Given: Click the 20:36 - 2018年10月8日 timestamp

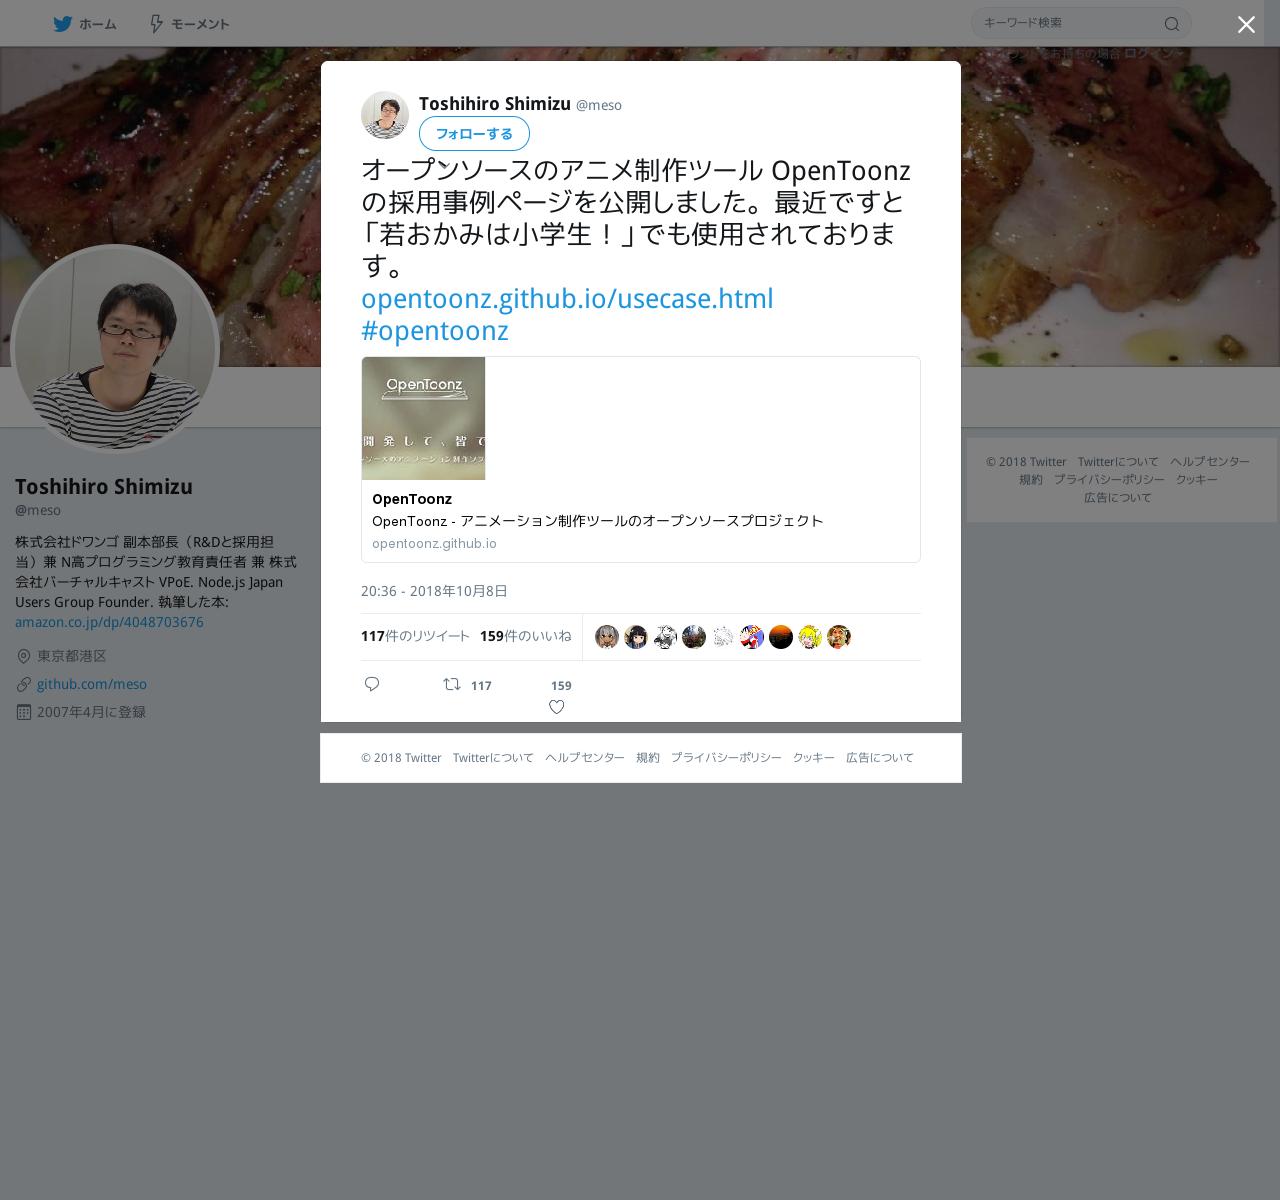Looking at the screenshot, I should 434,591.
